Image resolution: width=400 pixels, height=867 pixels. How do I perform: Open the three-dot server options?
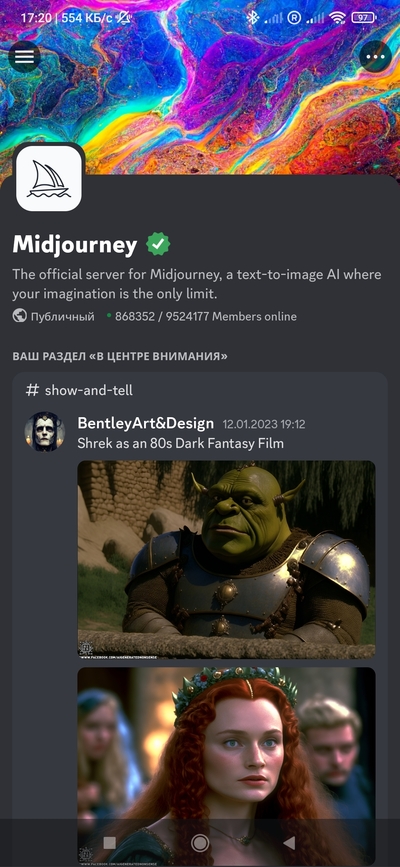click(375, 56)
